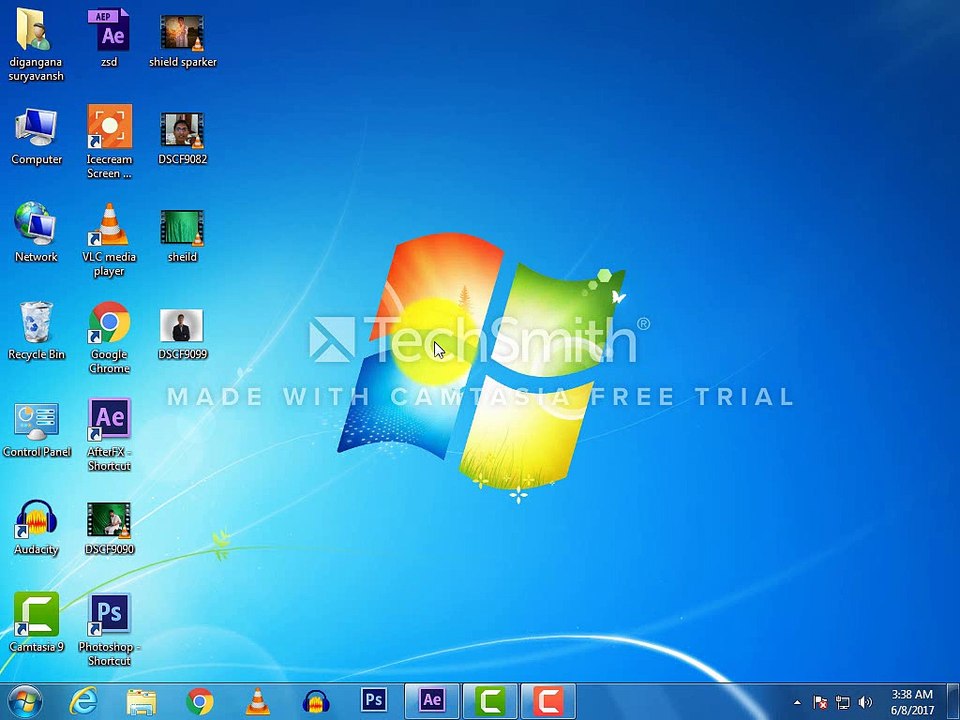Select the shield sparker video file
This screenshot has height=720, width=960.
click(x=182, y=40)
